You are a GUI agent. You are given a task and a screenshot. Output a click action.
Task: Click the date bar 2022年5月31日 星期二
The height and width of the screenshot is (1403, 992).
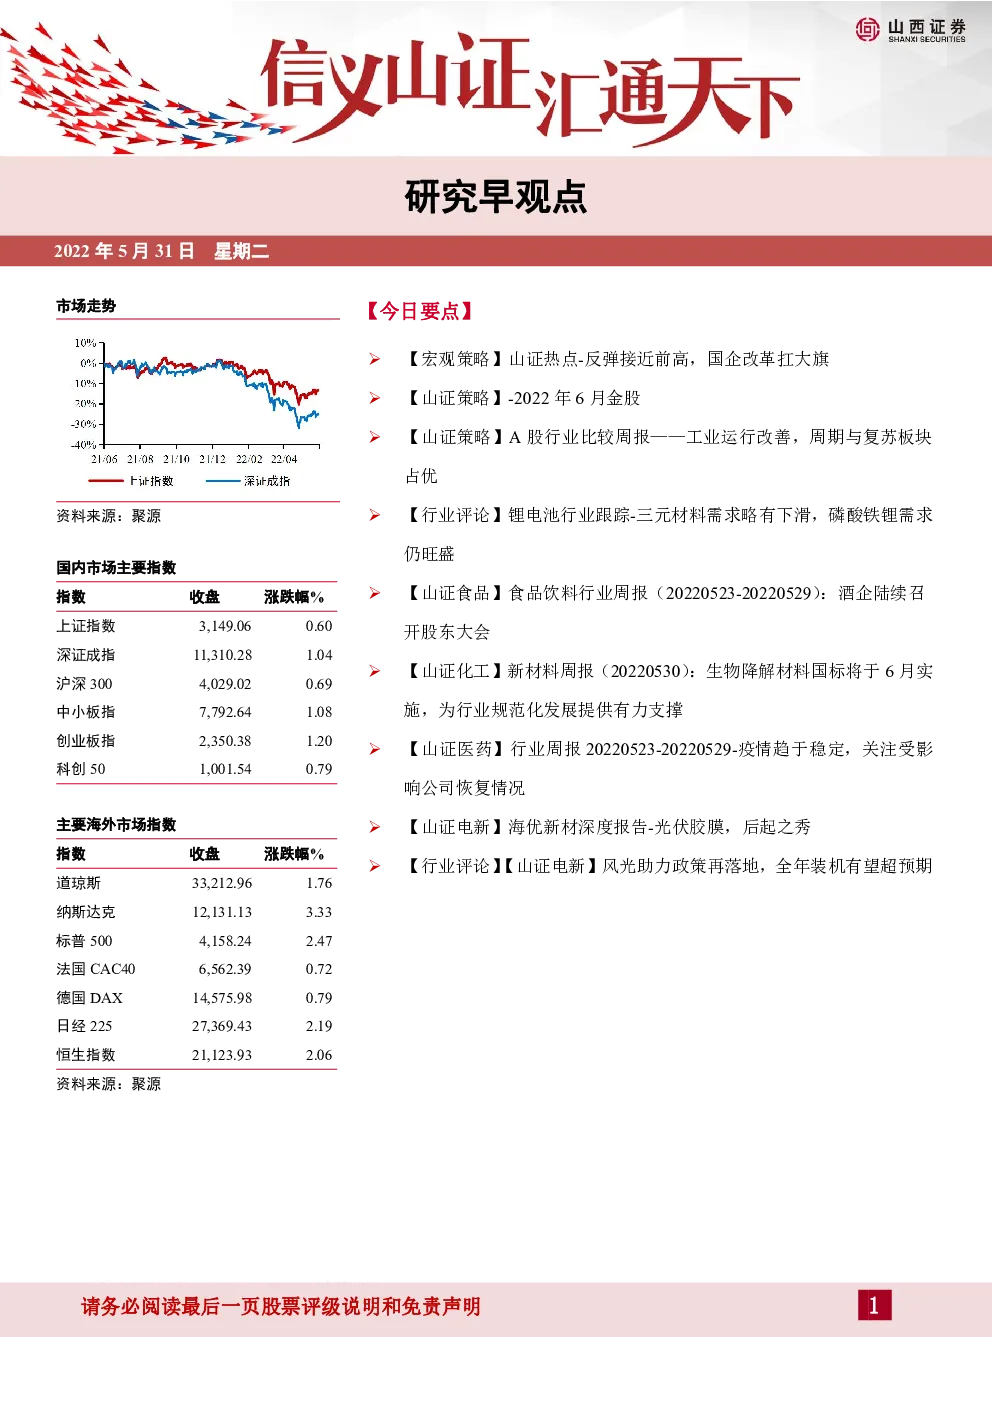coord(162,251)
